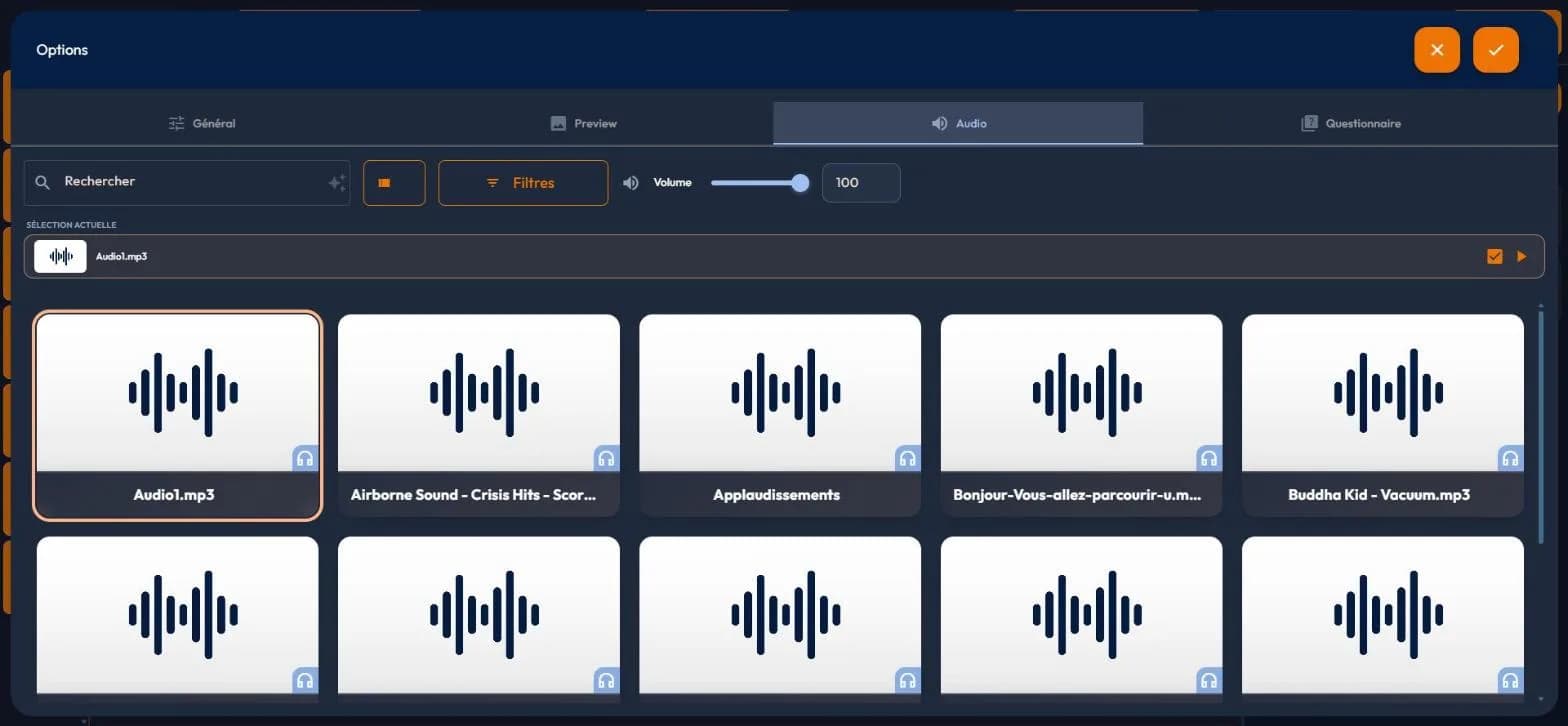Play the currently selected Audio1.mp3

tap(1522, 257)
